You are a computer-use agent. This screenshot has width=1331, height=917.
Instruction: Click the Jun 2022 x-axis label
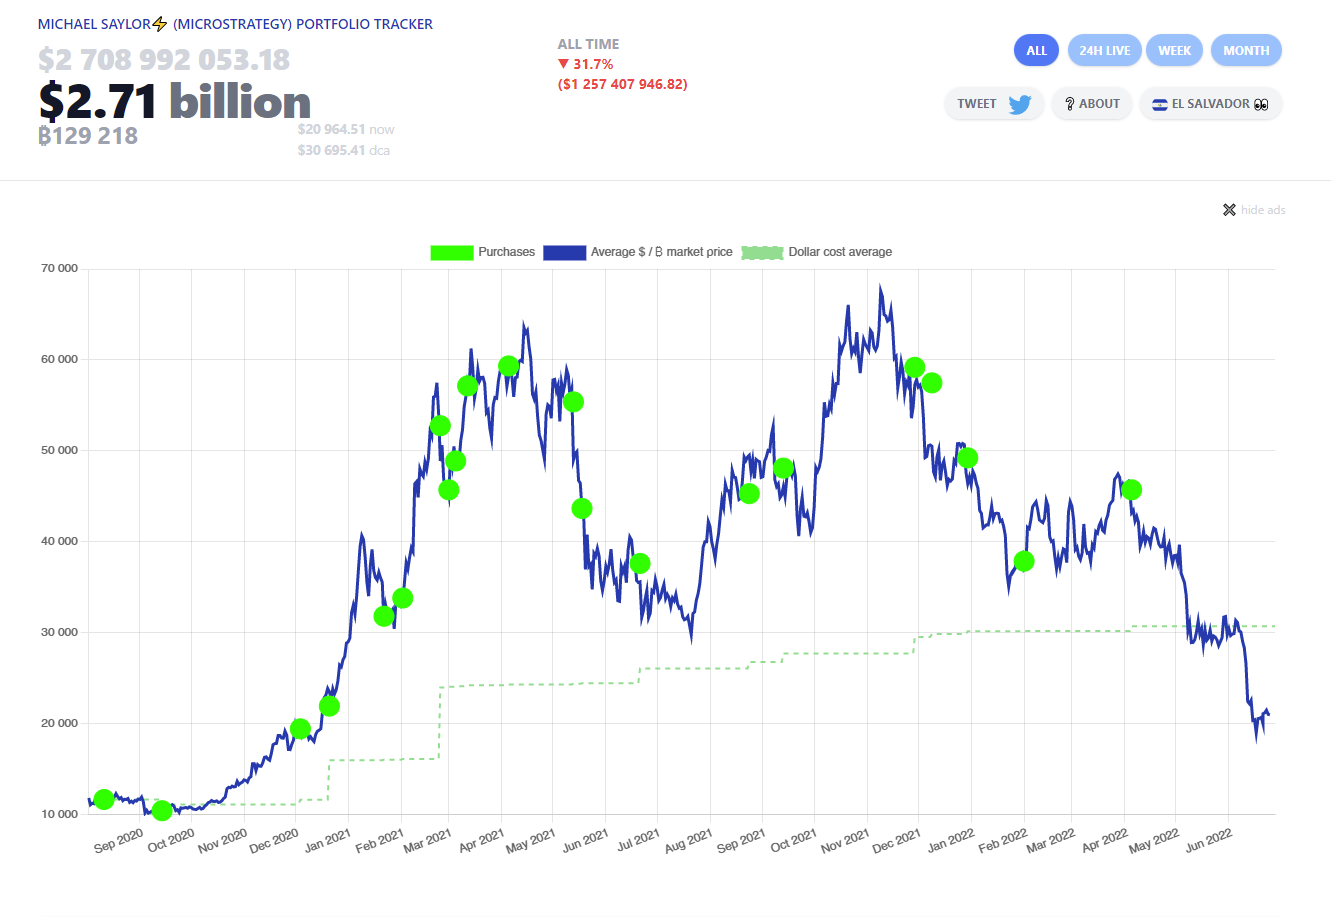[x=1208, y=840]
